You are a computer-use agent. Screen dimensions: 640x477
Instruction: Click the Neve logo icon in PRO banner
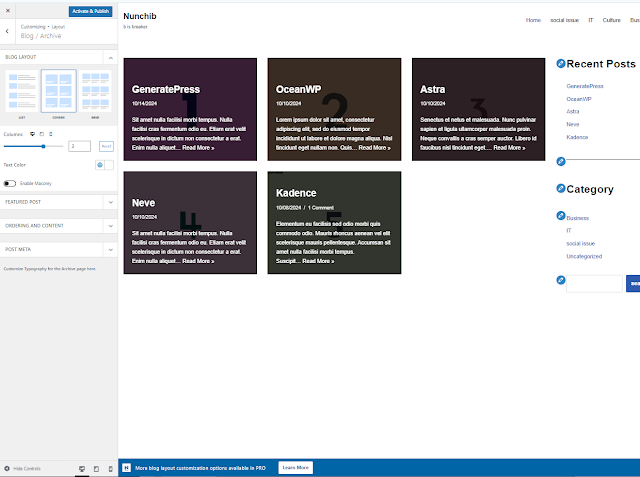point(127,468)
